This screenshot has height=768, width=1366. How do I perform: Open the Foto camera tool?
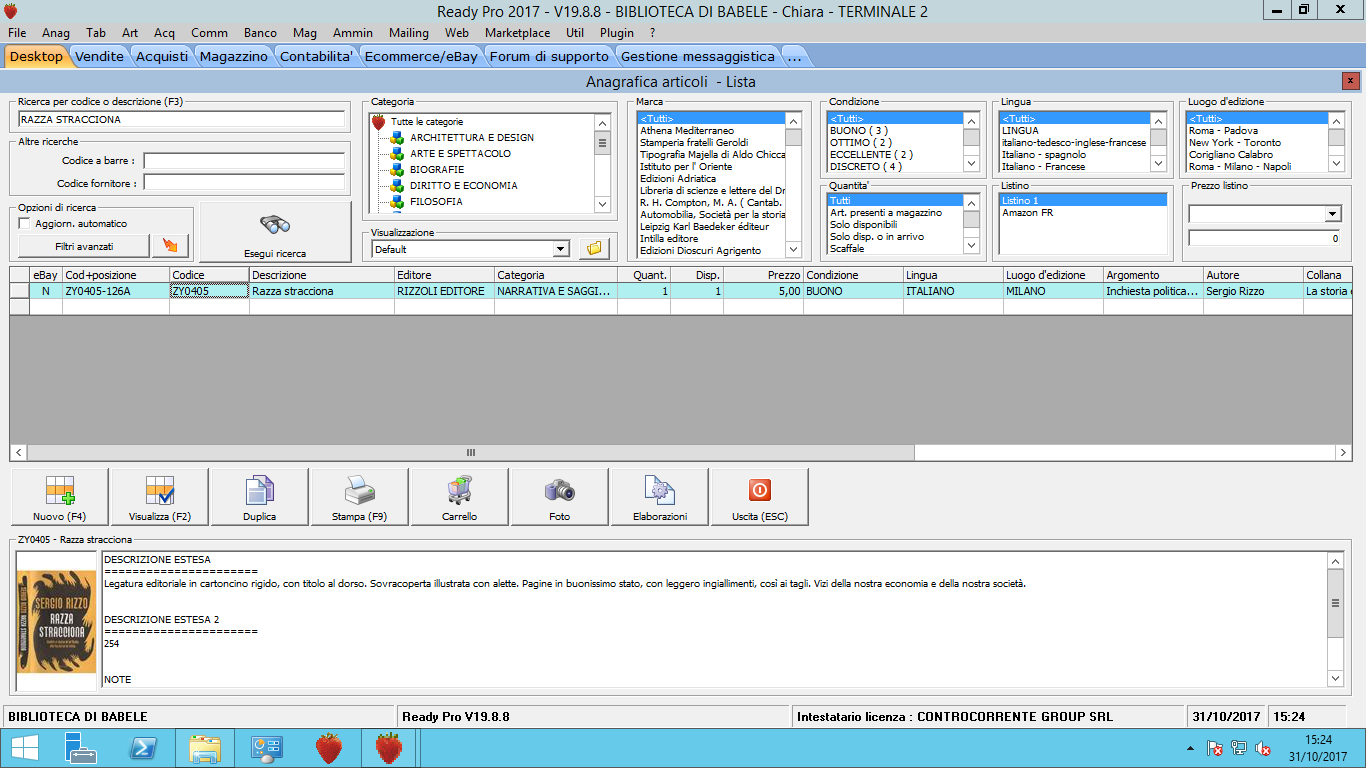point(560,497)
